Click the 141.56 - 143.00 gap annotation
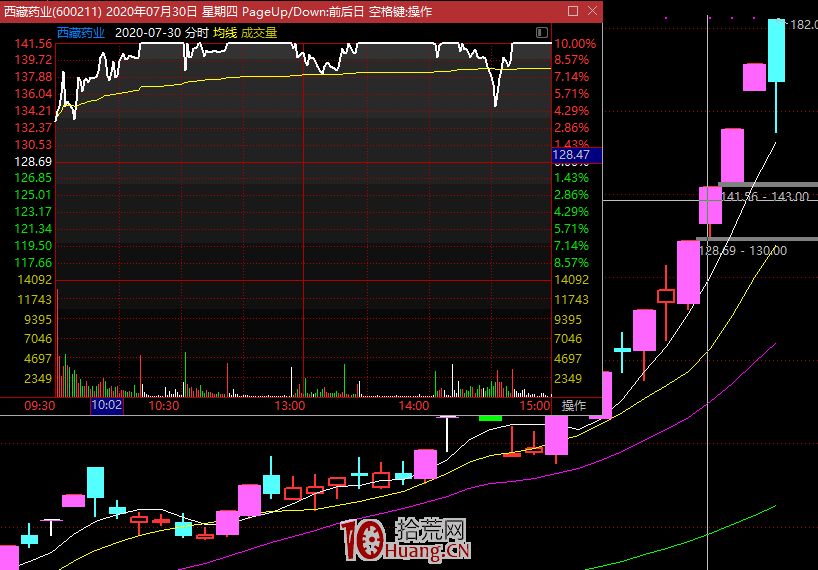The height and width of the screenshot is (570, 818). [765, 197]
